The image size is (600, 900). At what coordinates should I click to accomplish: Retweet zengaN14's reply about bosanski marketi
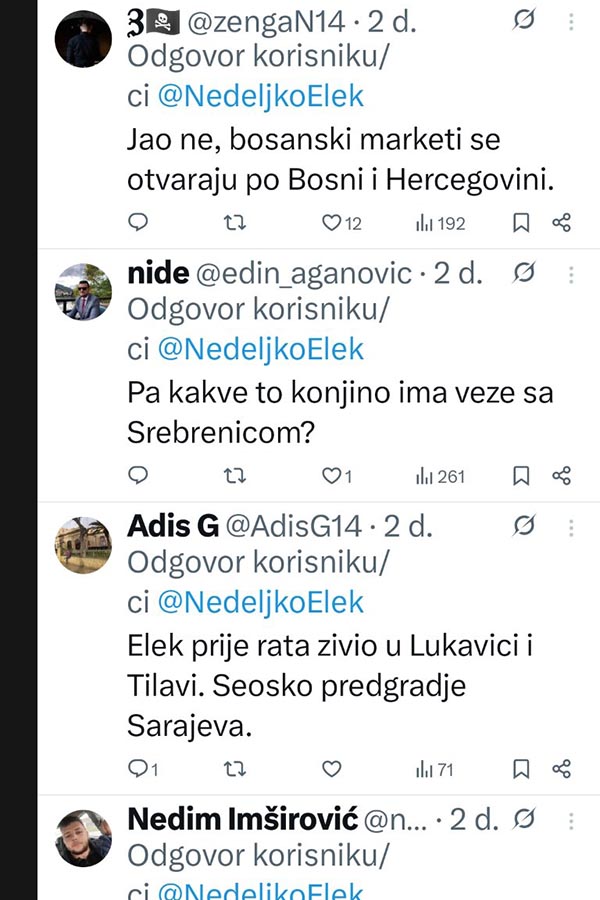(234, 223)
